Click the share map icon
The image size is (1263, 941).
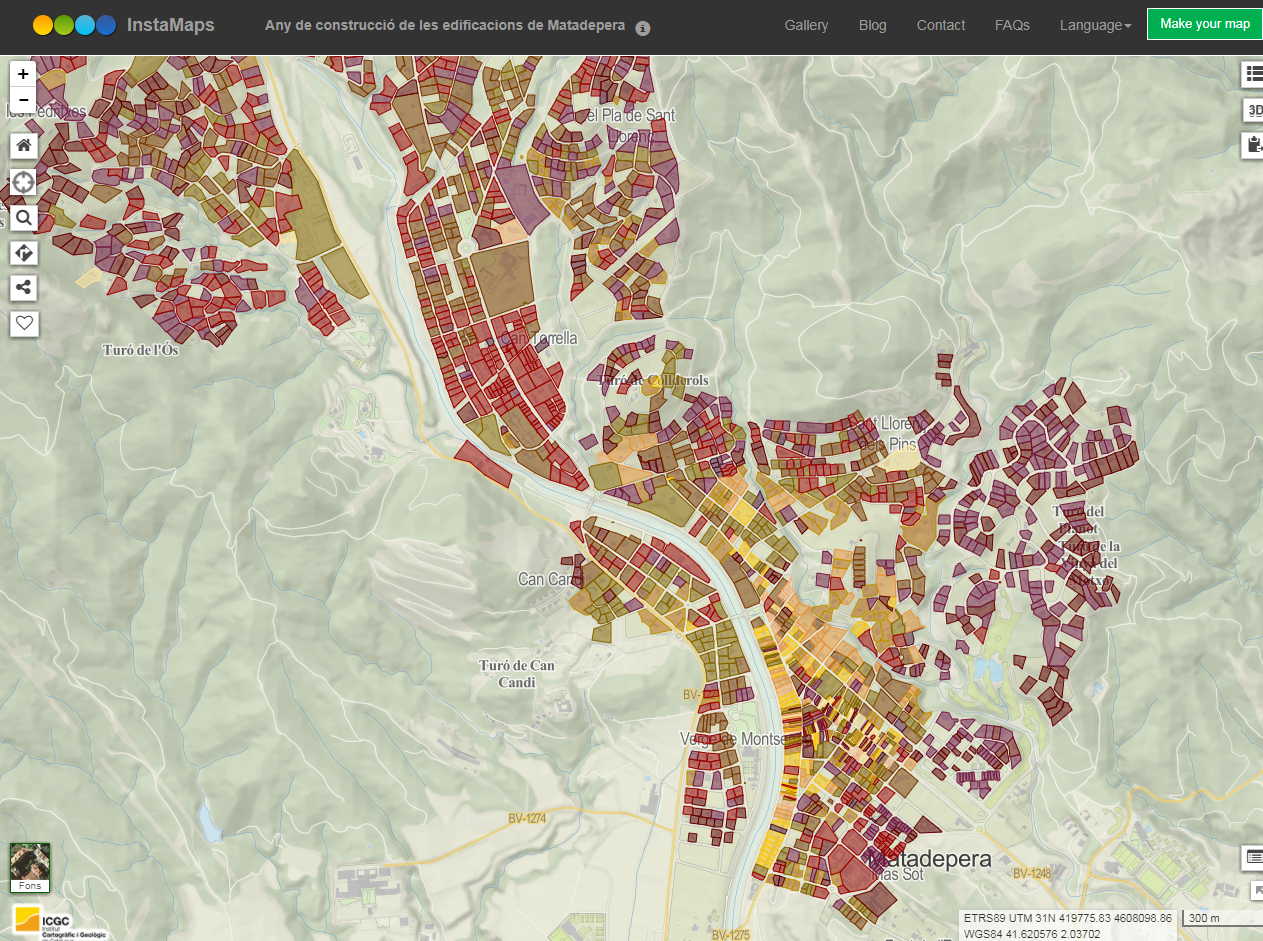(x=24, y=288)
